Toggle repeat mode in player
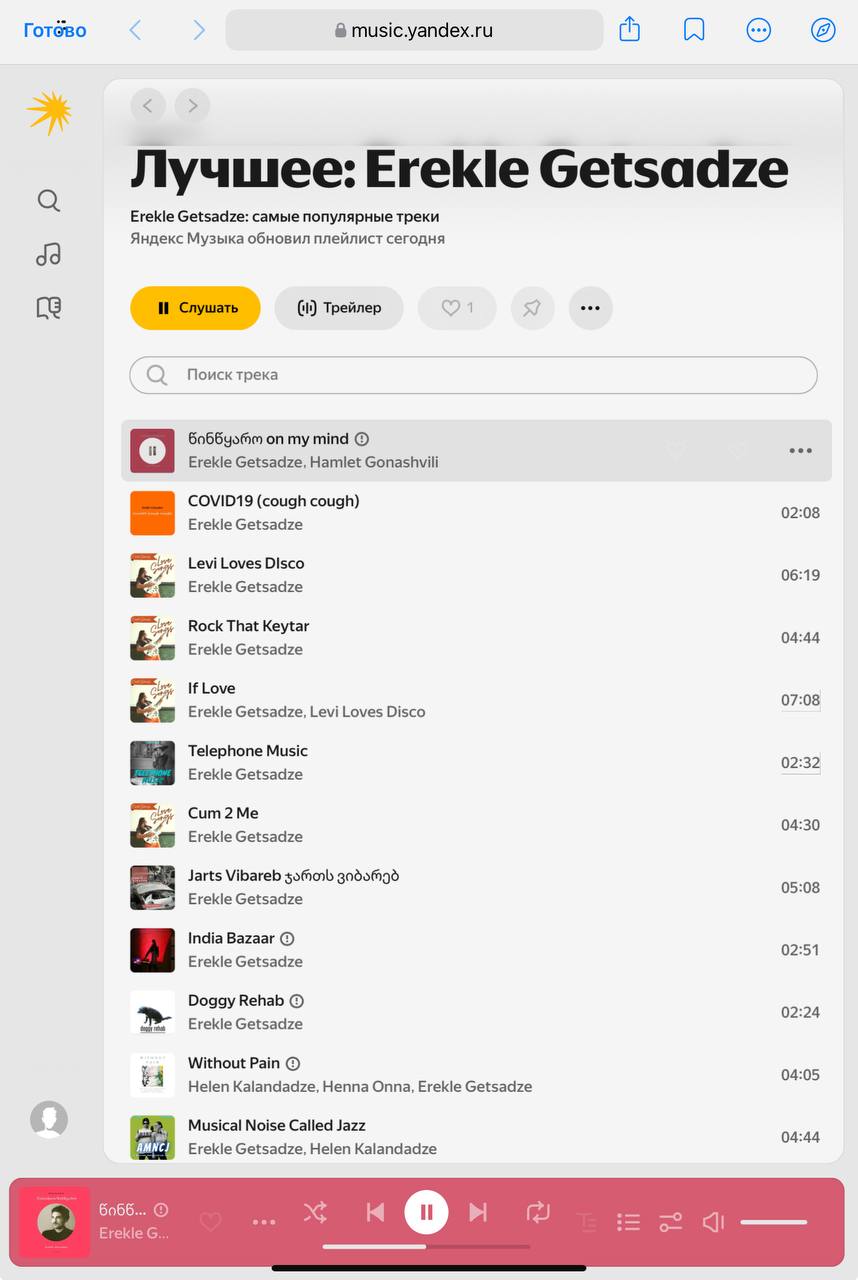858x1280 pixels. pos(538,1213)
